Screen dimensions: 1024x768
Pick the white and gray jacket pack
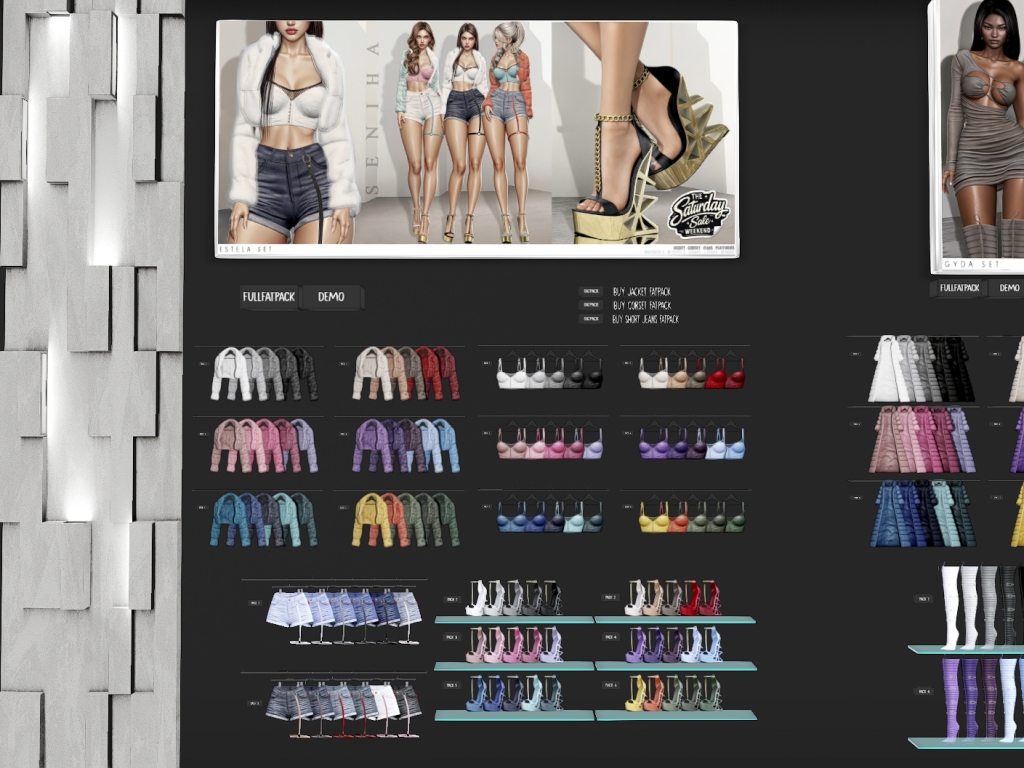263,373
